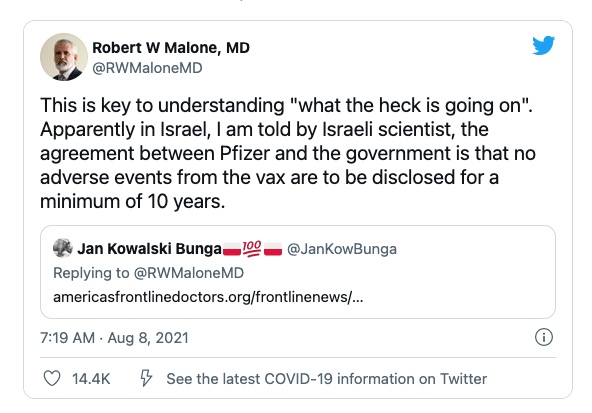Open Robert W Malone's profile picture
592x413 pixels.
(x=64, y=57)
